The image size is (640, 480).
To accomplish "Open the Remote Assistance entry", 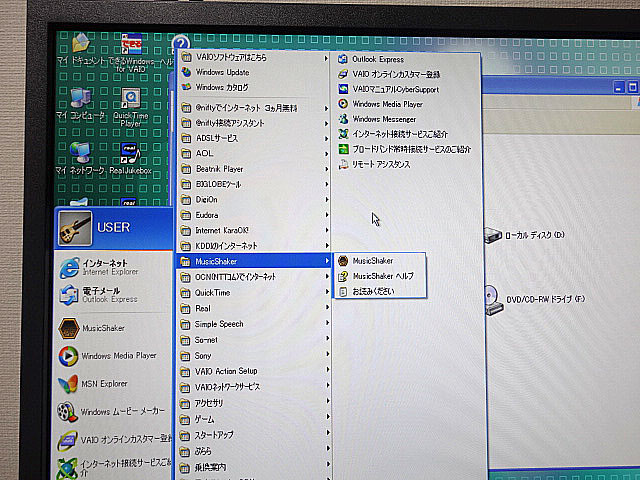I will click(374, 164).
